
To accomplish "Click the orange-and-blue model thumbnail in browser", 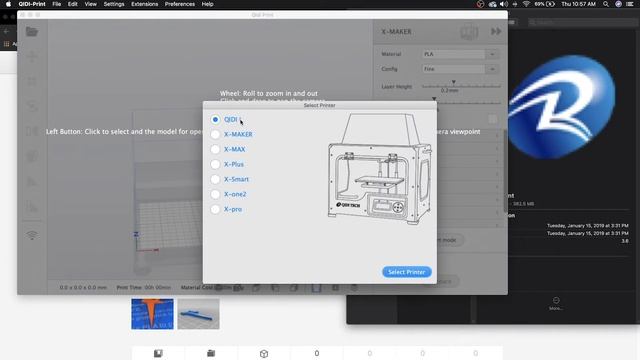I will (x=152, y=314).
